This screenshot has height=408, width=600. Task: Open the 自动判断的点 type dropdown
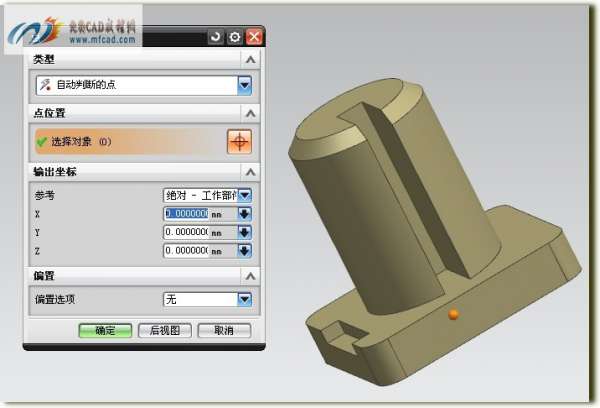(245, 85)
